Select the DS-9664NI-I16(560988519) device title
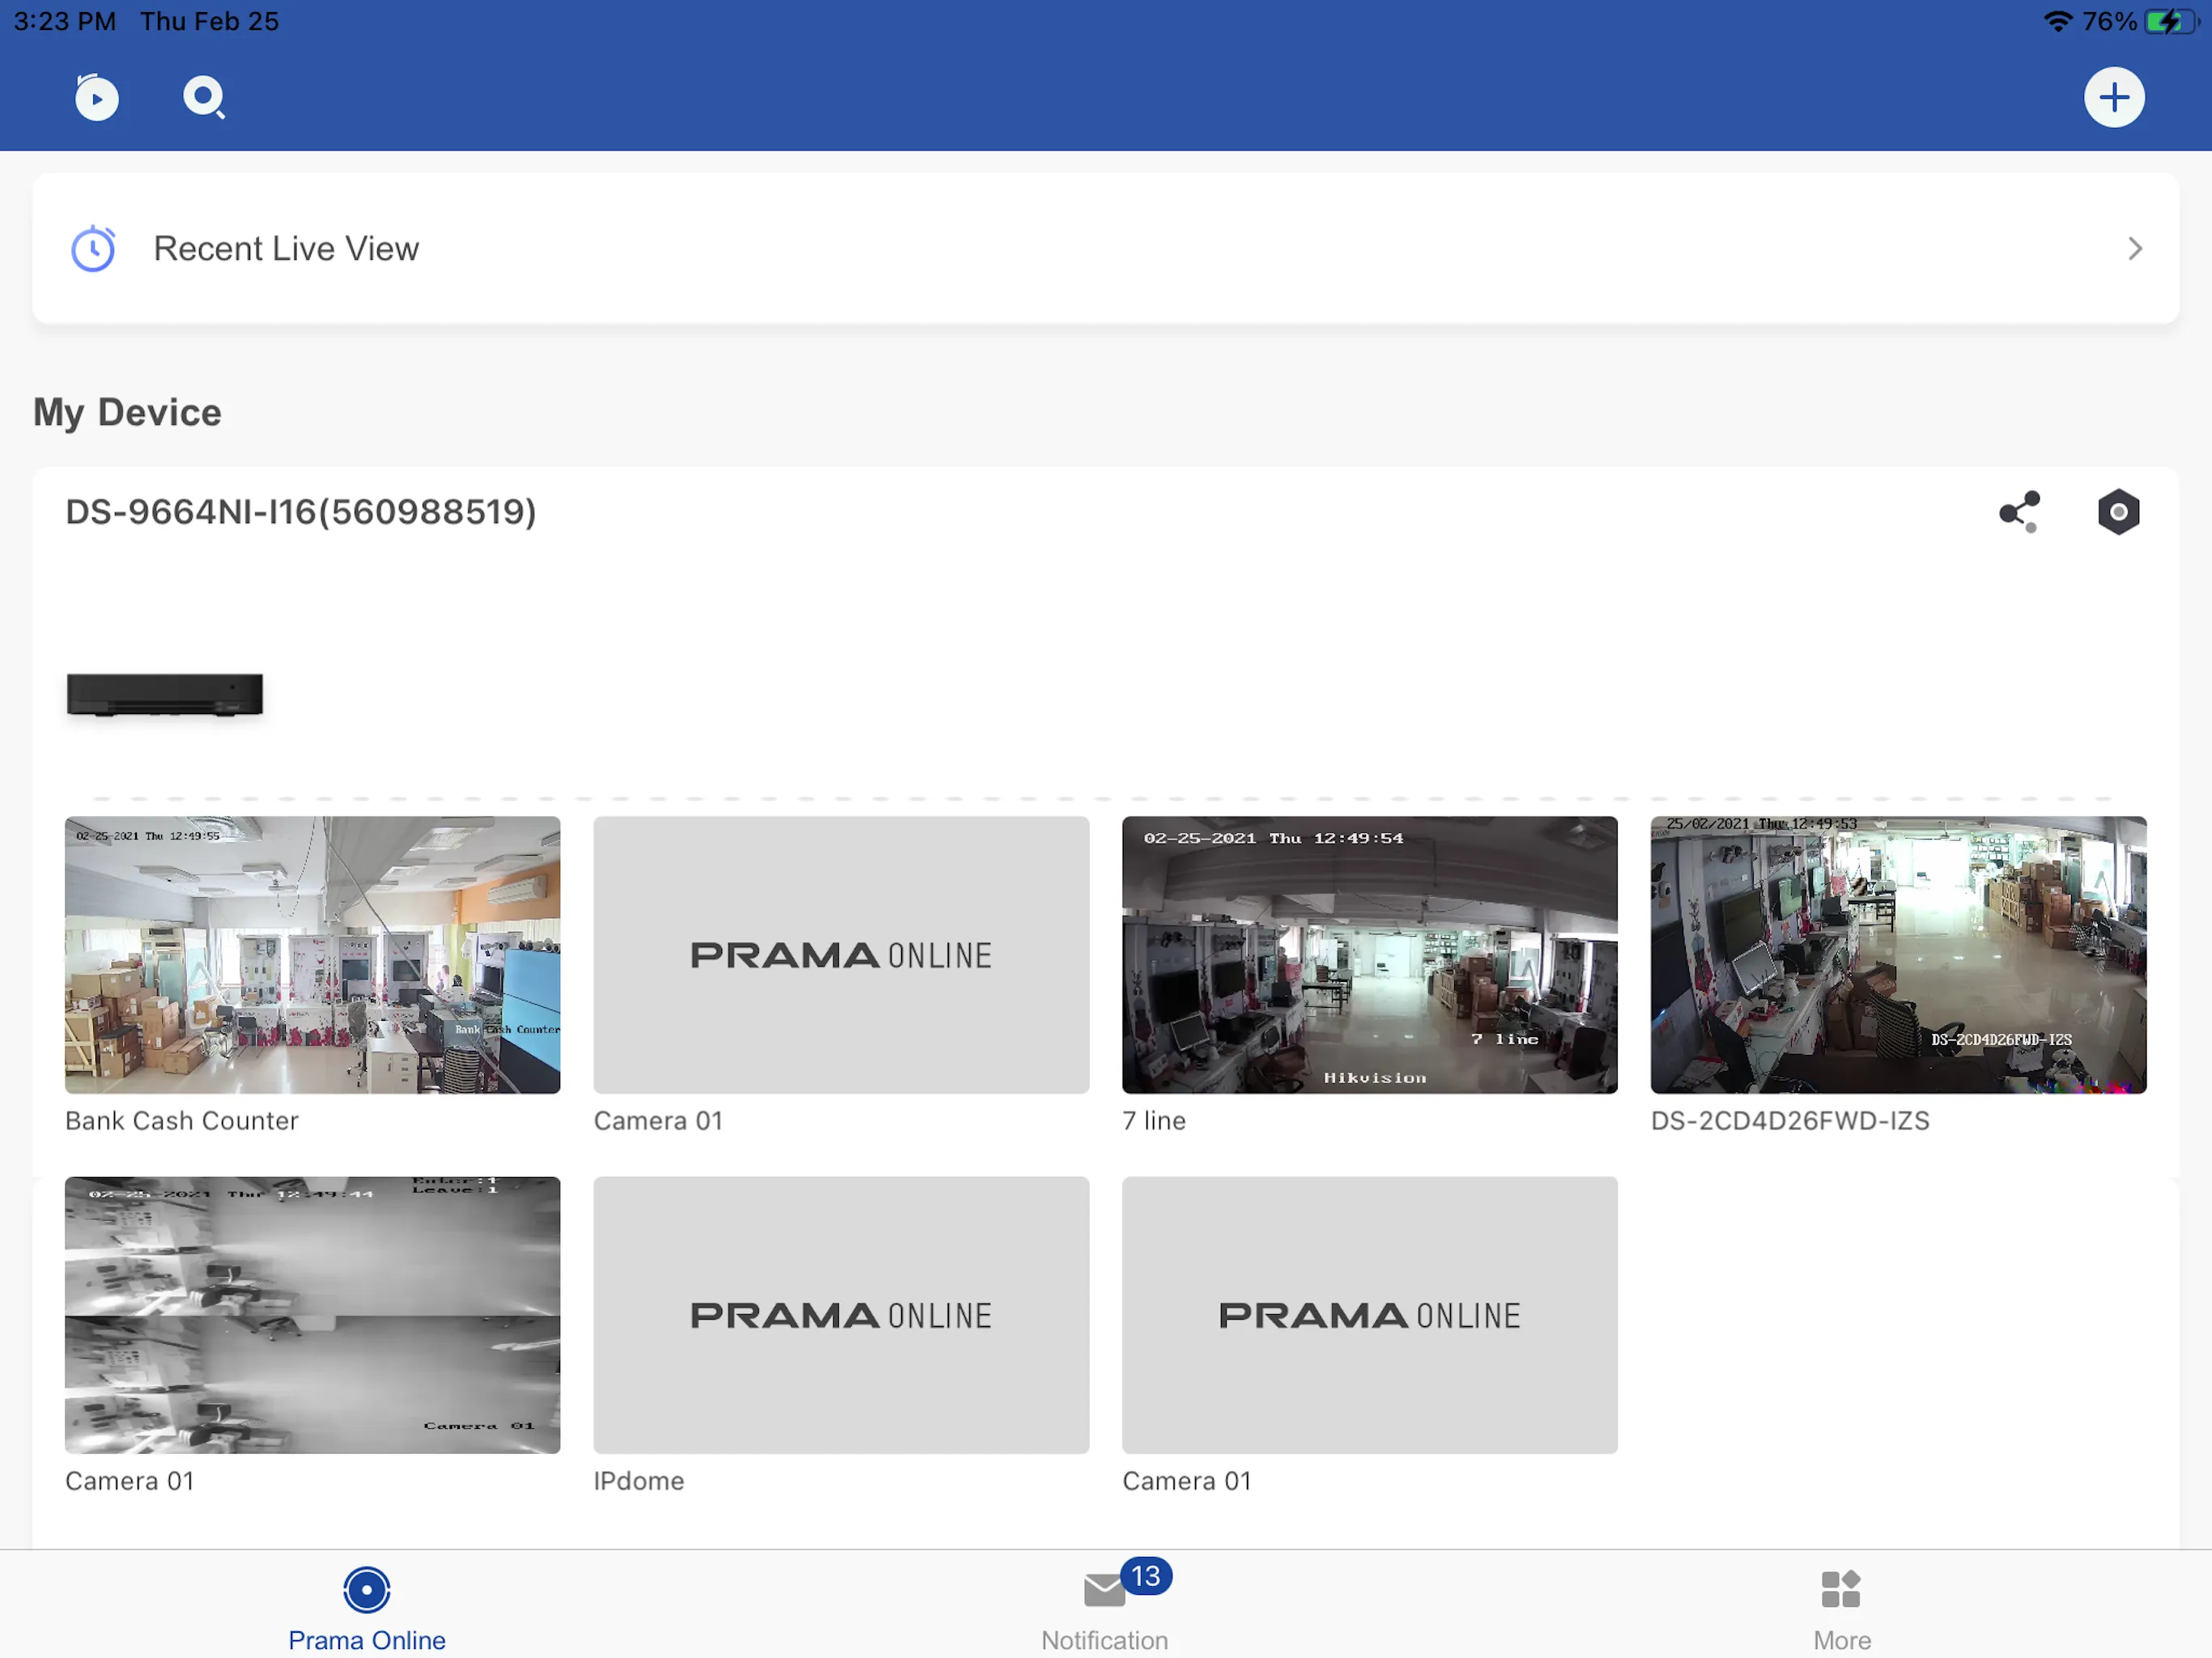The width and height of the screenshot is (2212, 1658). click(301, 512)
